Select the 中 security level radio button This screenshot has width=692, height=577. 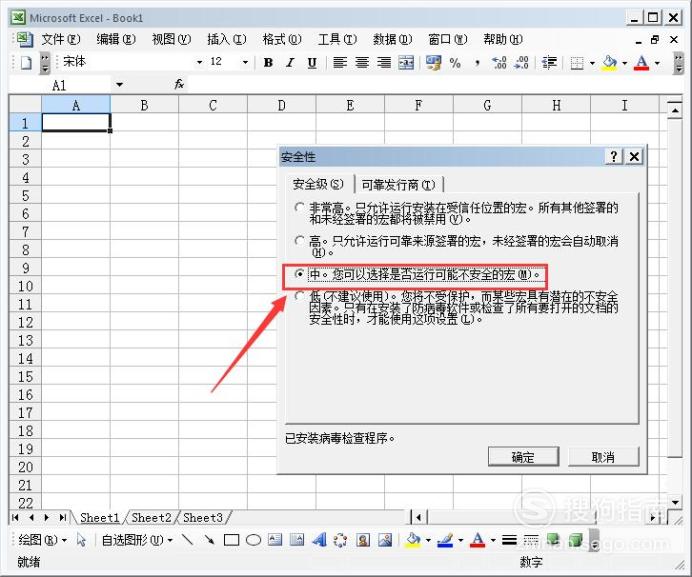click(x=300, y=274)
